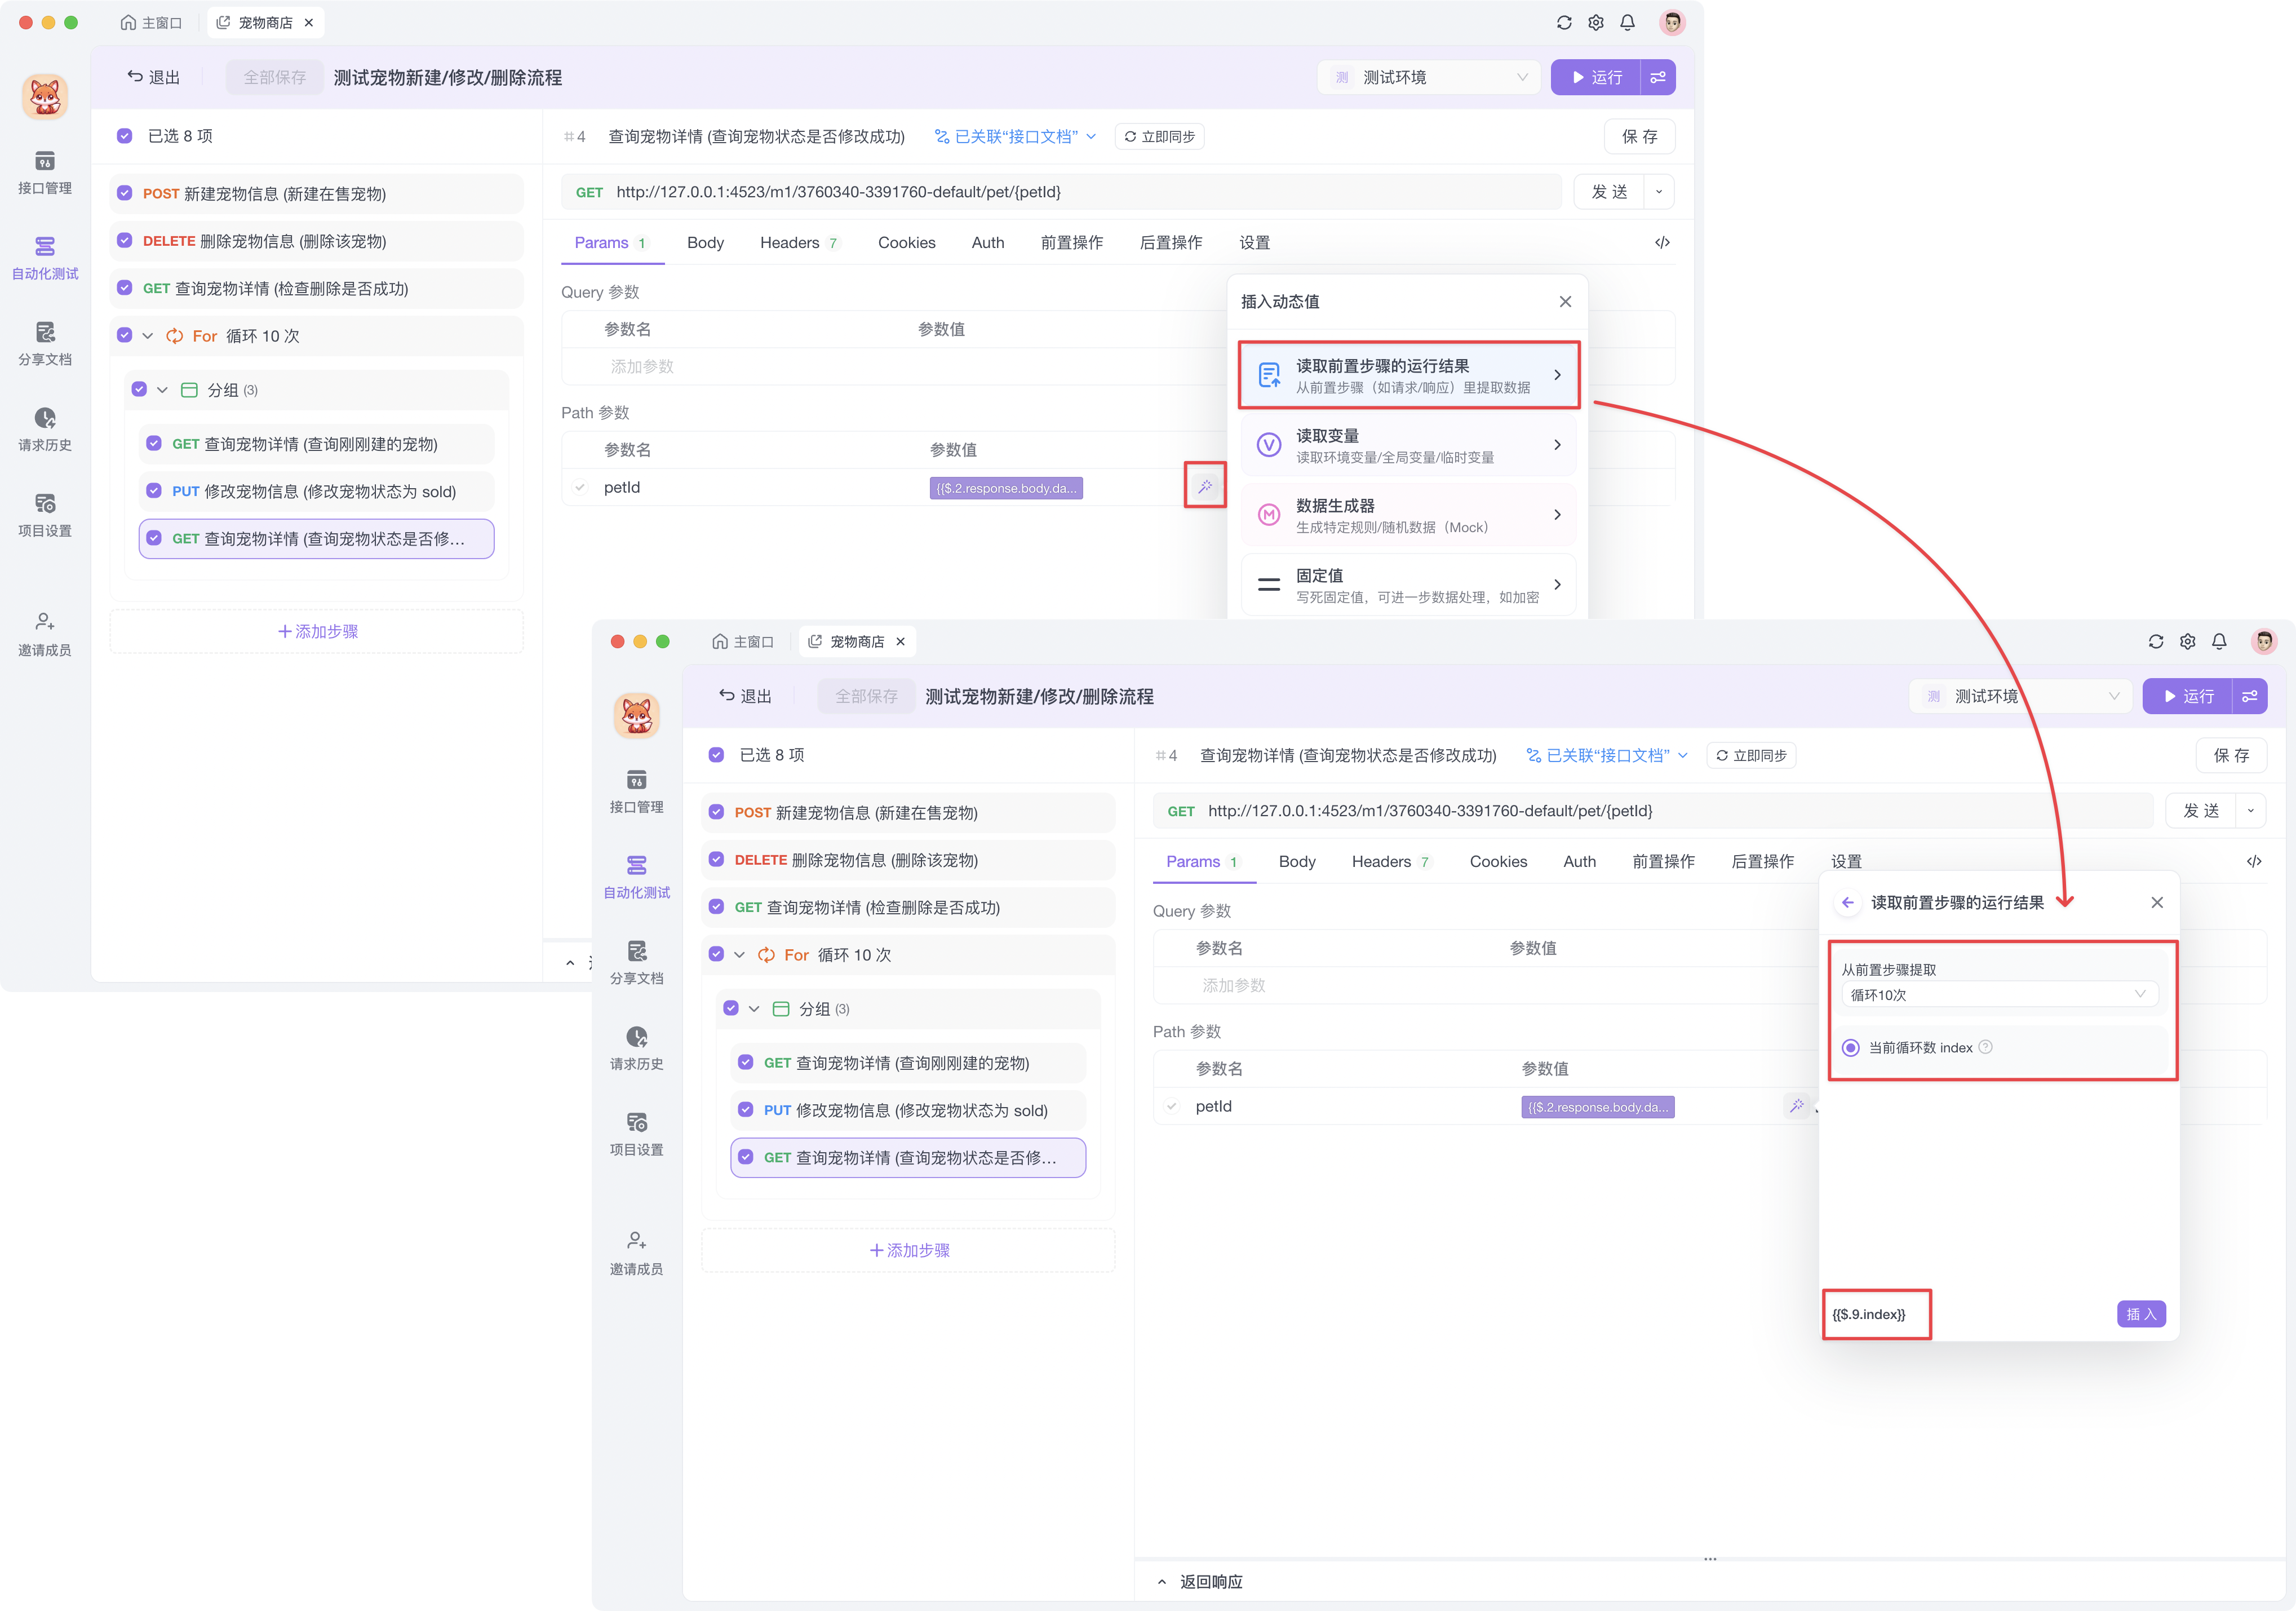
Task: Open the 测试环境 environment dropdown
Action: point(1431,78)
